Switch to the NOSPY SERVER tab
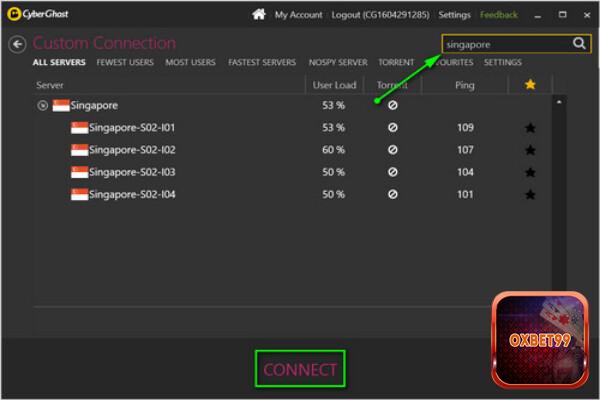This screenshot has height=400, width=600. 338,62
